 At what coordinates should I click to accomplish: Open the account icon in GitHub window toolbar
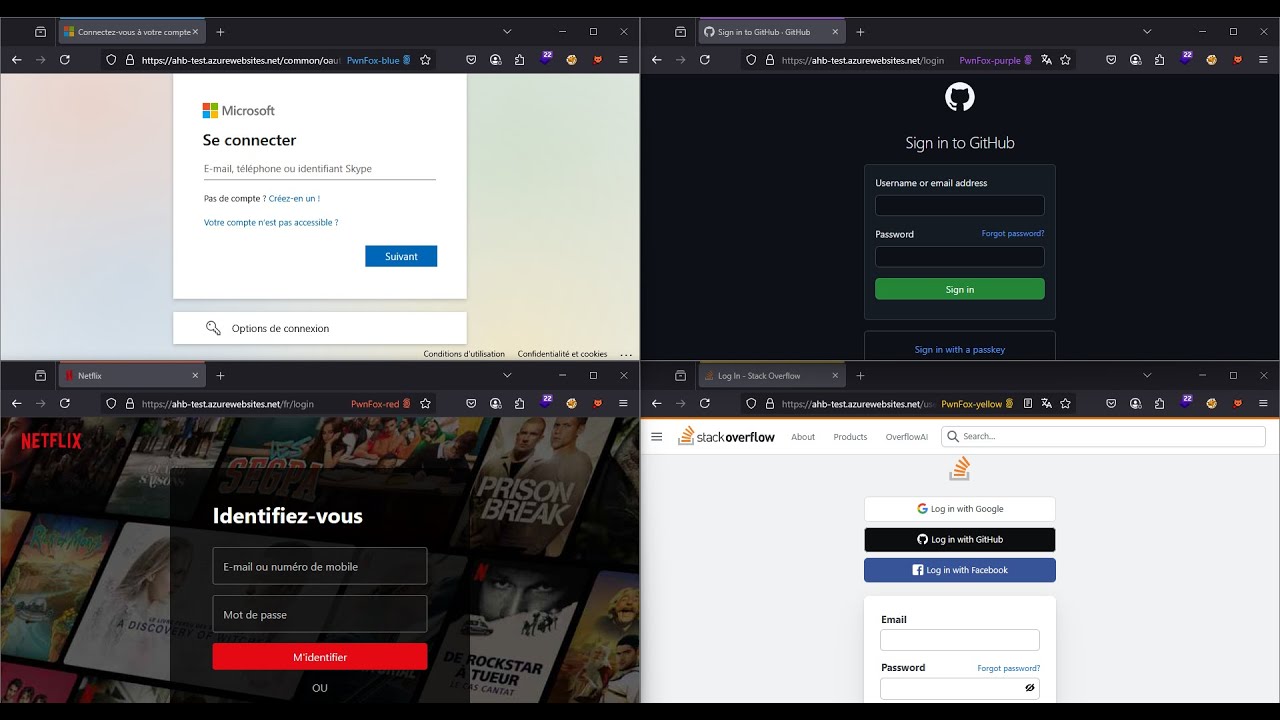tap(1135, 60)
